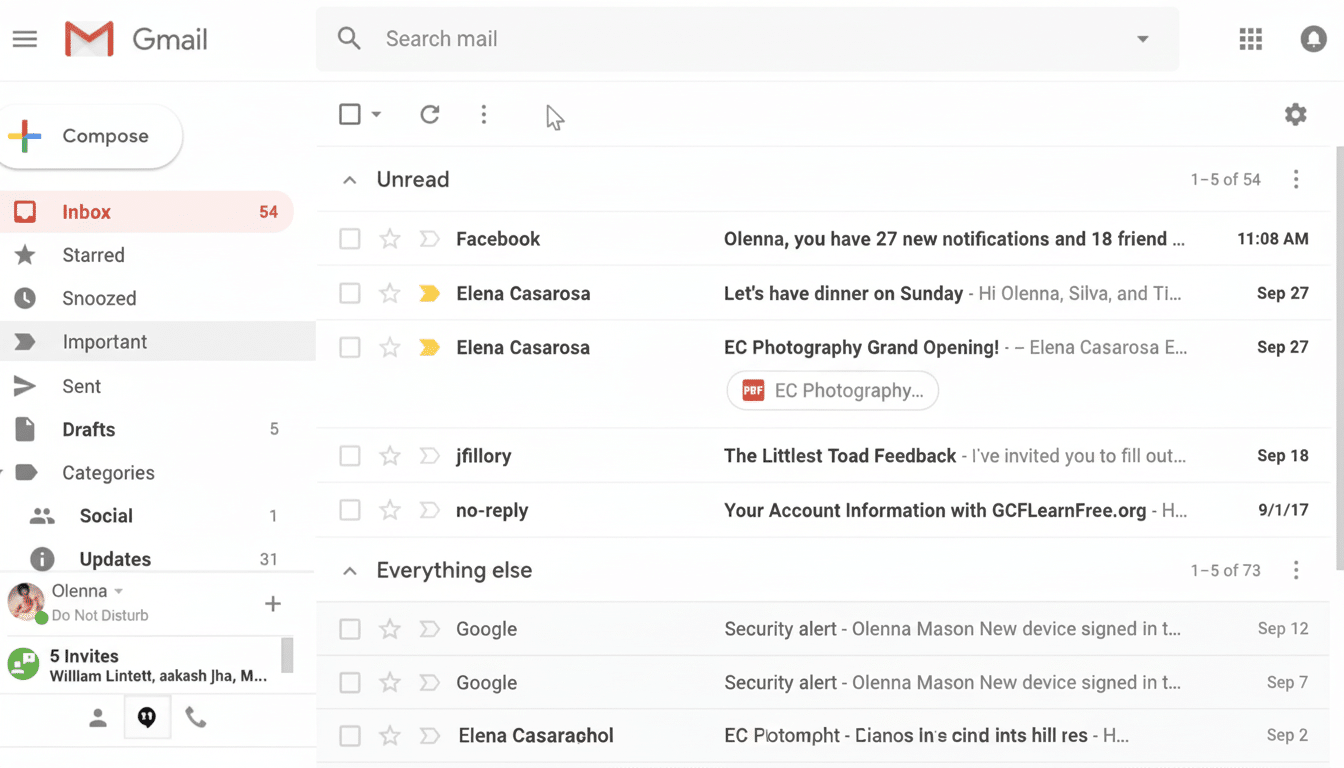
Task: Toggle importance marker on no-reply email
Action: coord(429,510)
